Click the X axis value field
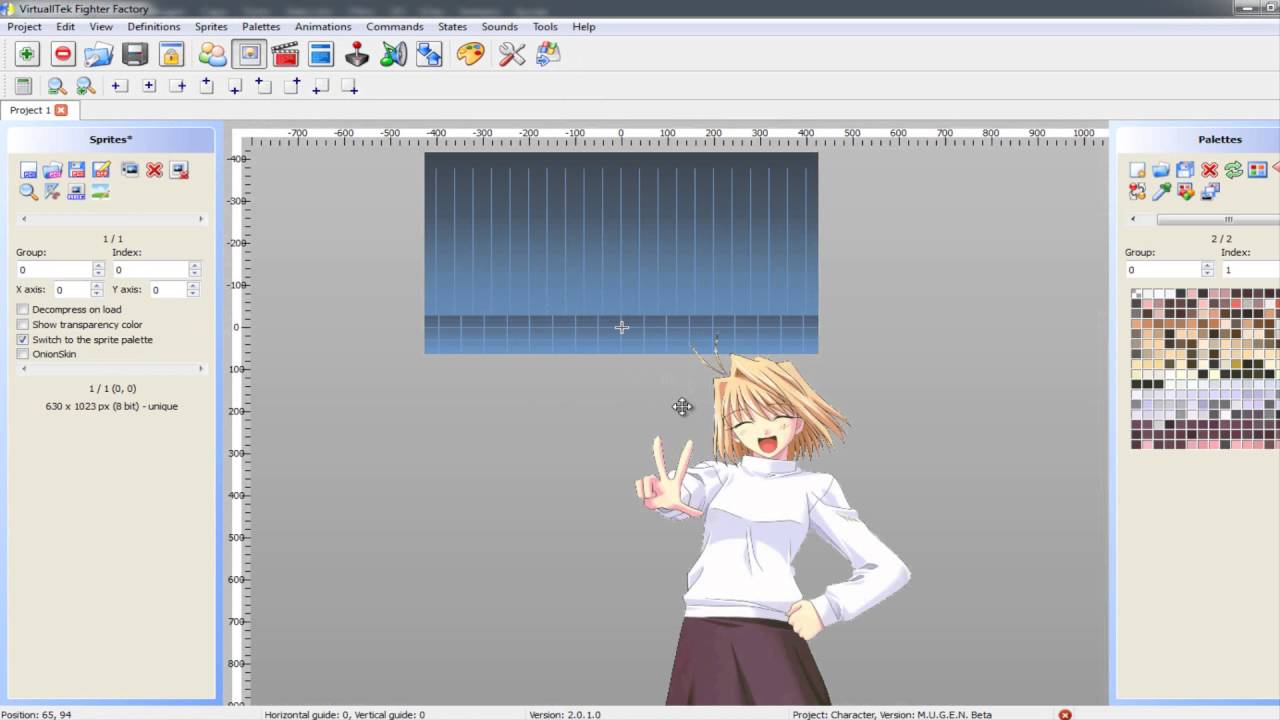Viewport: 1280px width, 720px height. pyautogui.click(x=72, y=290)
